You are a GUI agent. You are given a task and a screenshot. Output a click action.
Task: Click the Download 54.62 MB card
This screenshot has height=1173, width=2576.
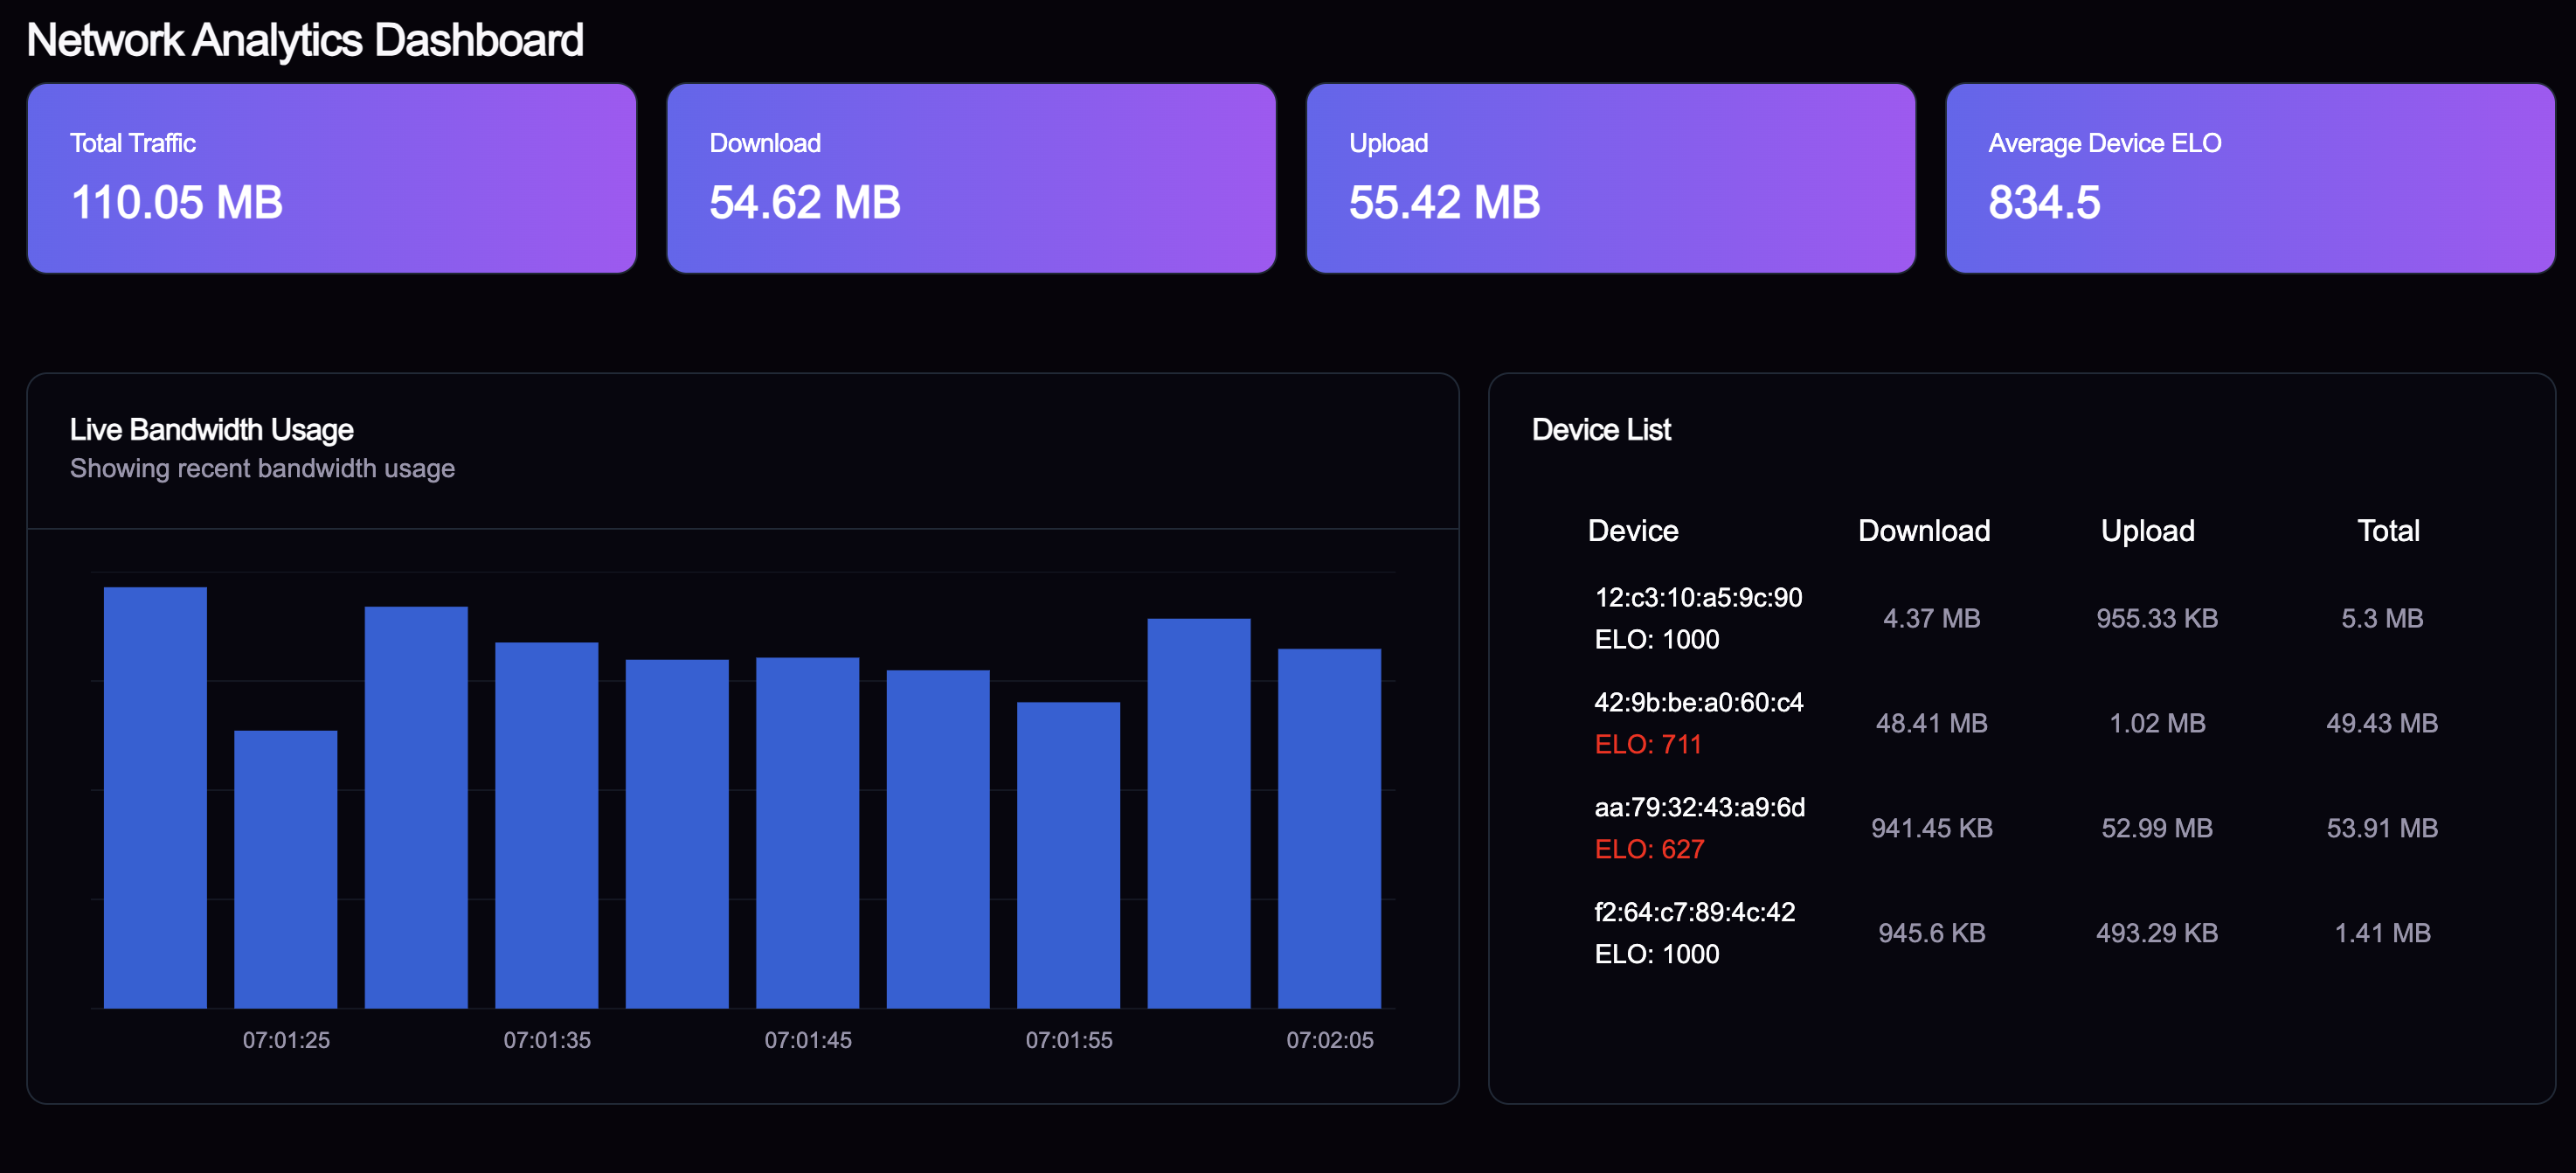coord(970,178)
